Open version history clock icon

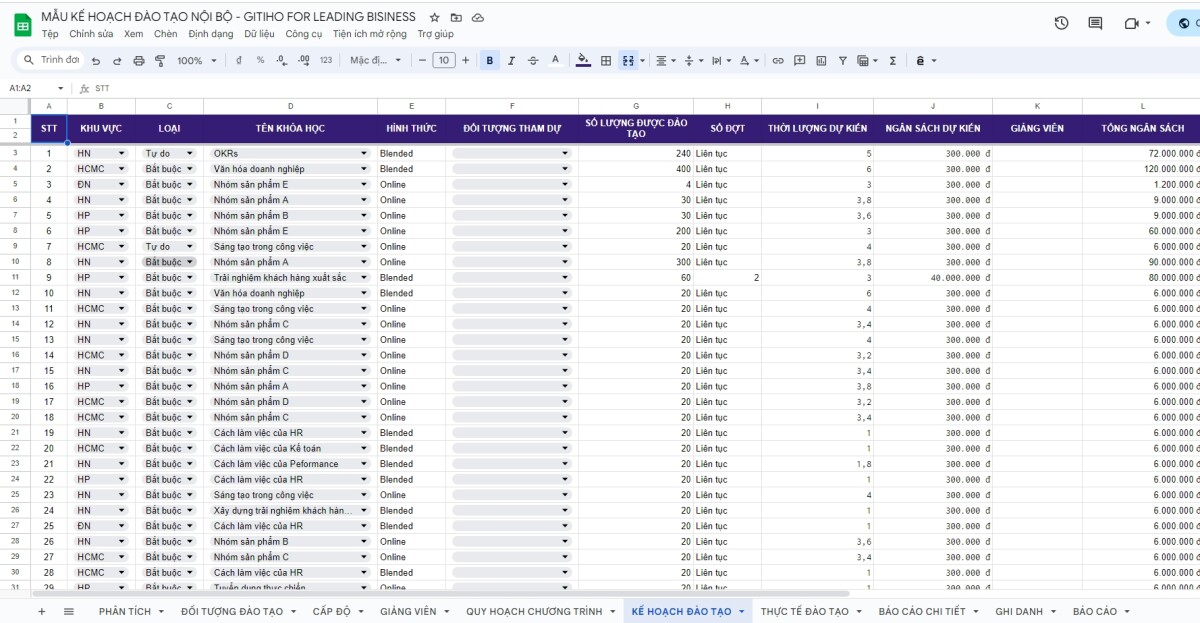coord(1061,23)
